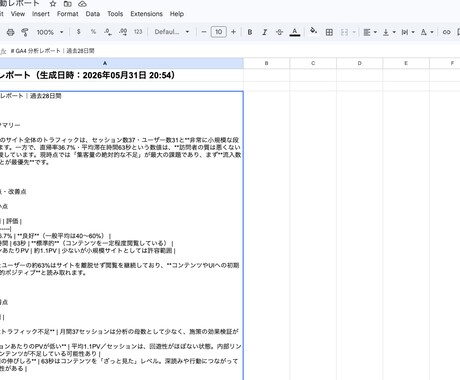Image resolution: width=460 pixels, height=380 pixels.
Task: Open the Data menu
Action: (93, 14)
